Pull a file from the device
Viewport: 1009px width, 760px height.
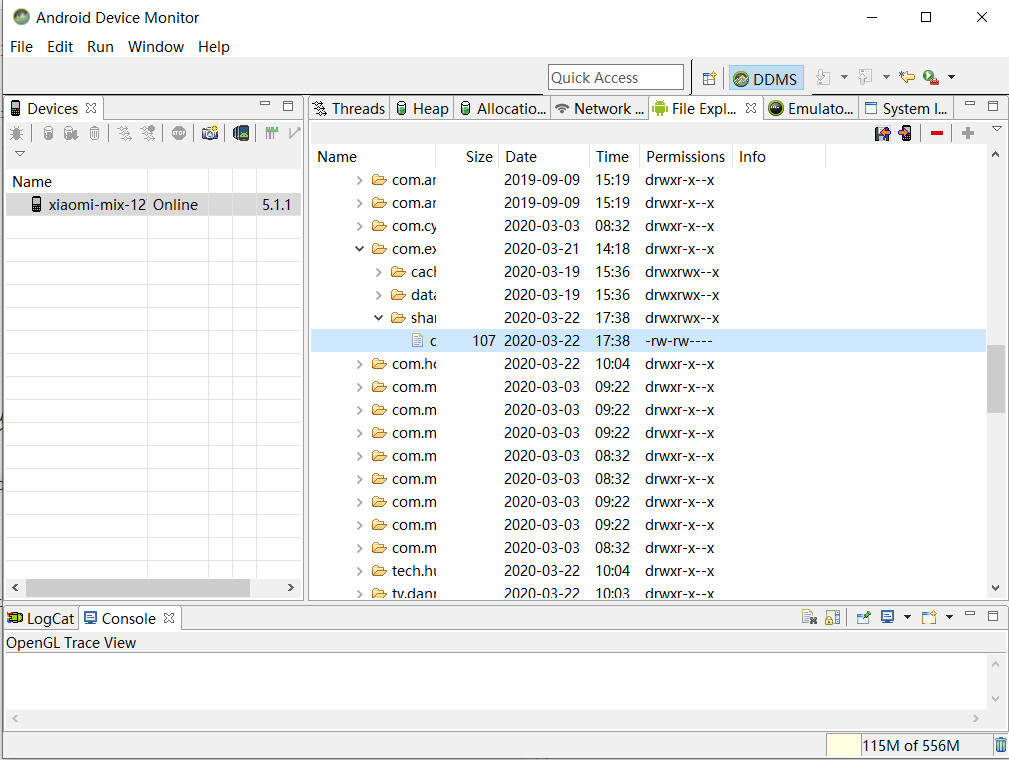click(x=882, y=133)
